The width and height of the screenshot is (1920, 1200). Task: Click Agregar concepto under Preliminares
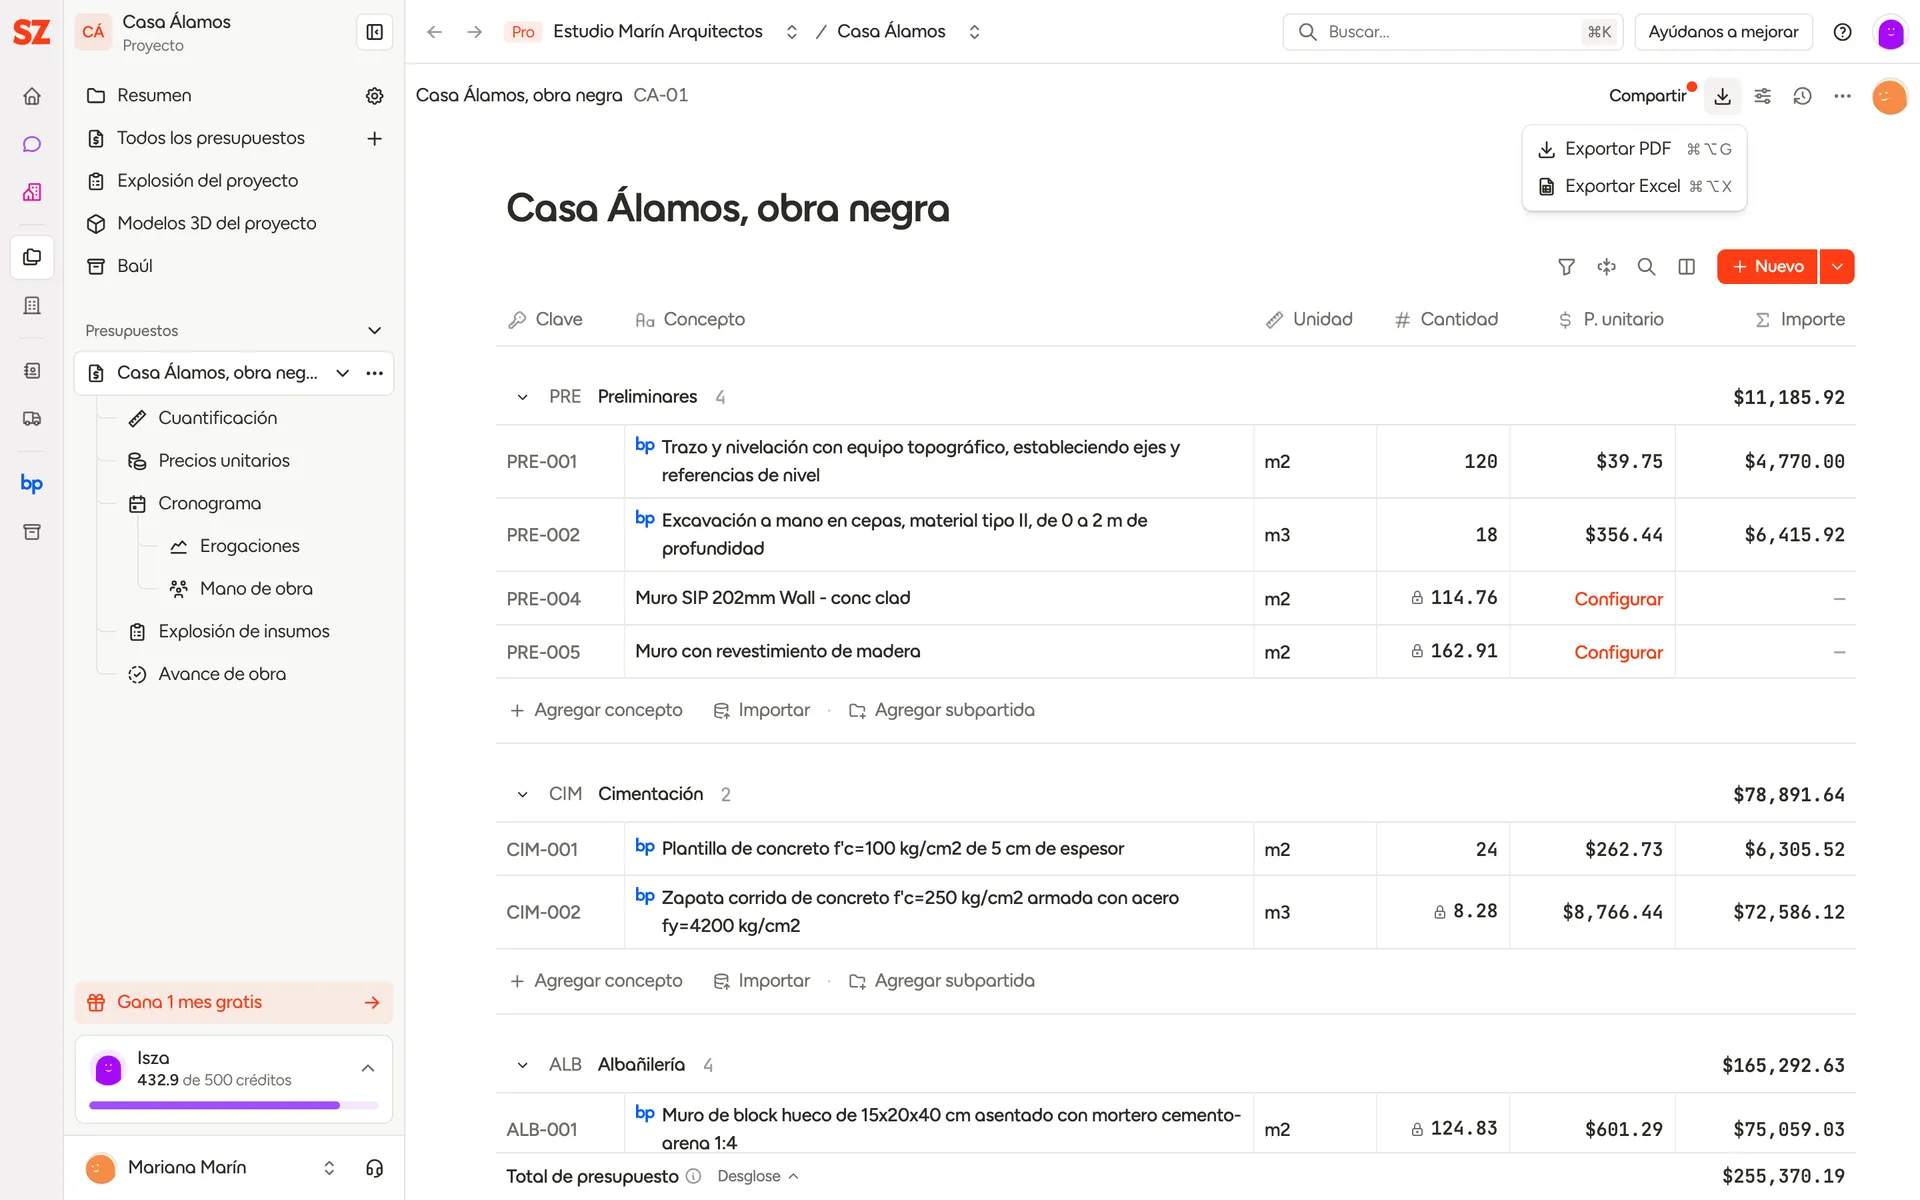[x=597, y=710]
